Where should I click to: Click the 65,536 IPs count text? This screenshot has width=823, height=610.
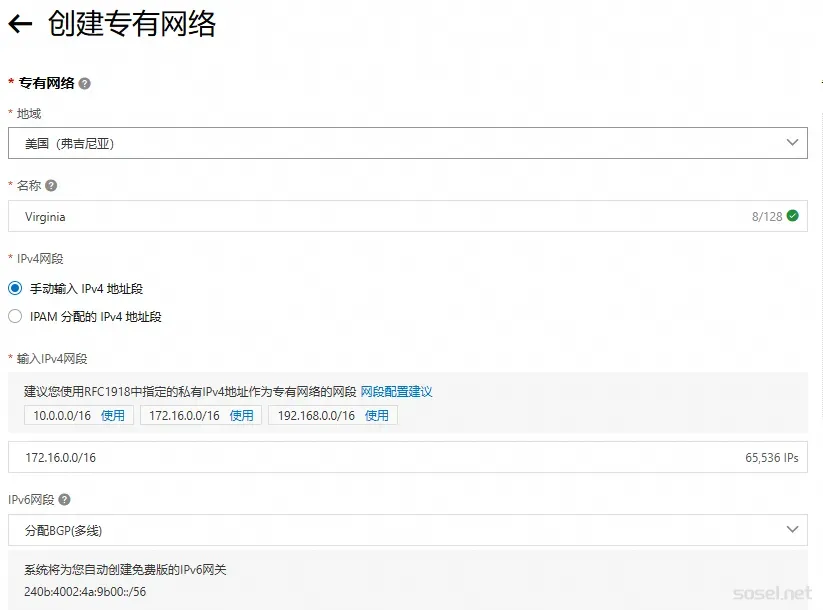click(x=772, y=458)
